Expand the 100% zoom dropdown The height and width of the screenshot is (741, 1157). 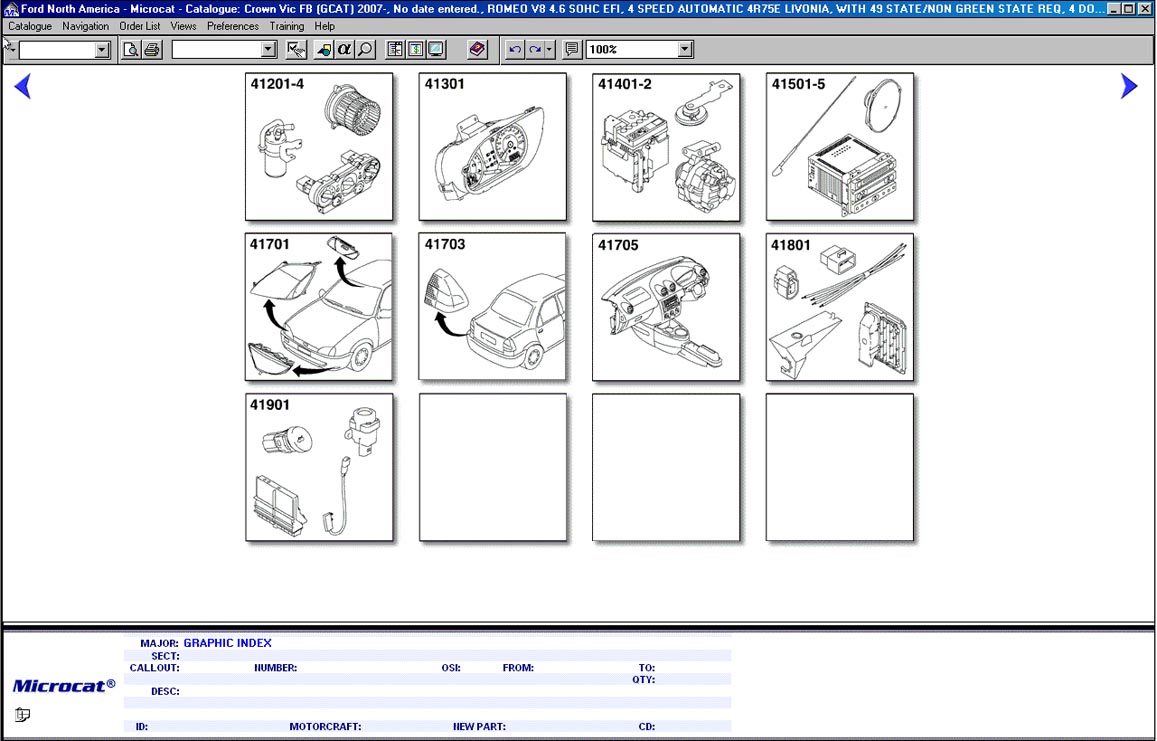point(685,50)
